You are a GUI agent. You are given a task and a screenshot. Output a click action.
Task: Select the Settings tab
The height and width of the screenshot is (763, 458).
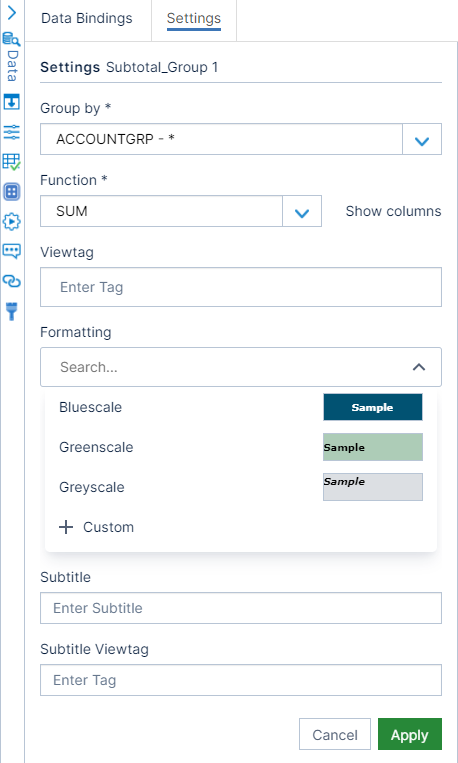(194, 18)
